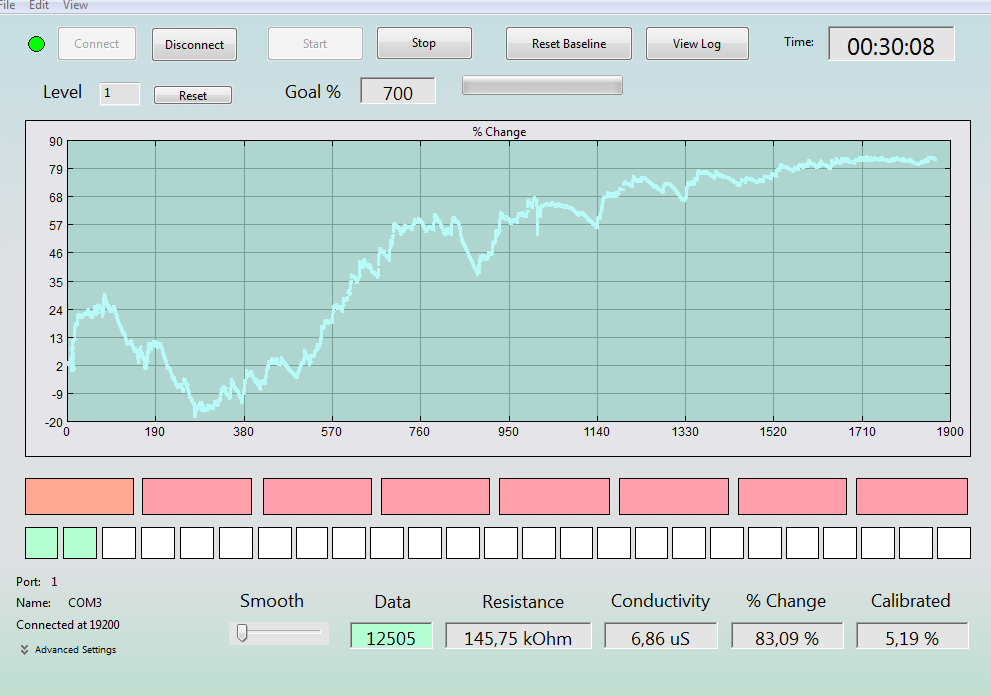The height and width of the screenshot is (696, 991).
Task: Click the green connection status indicator
Action: click(x=37, y=44)
